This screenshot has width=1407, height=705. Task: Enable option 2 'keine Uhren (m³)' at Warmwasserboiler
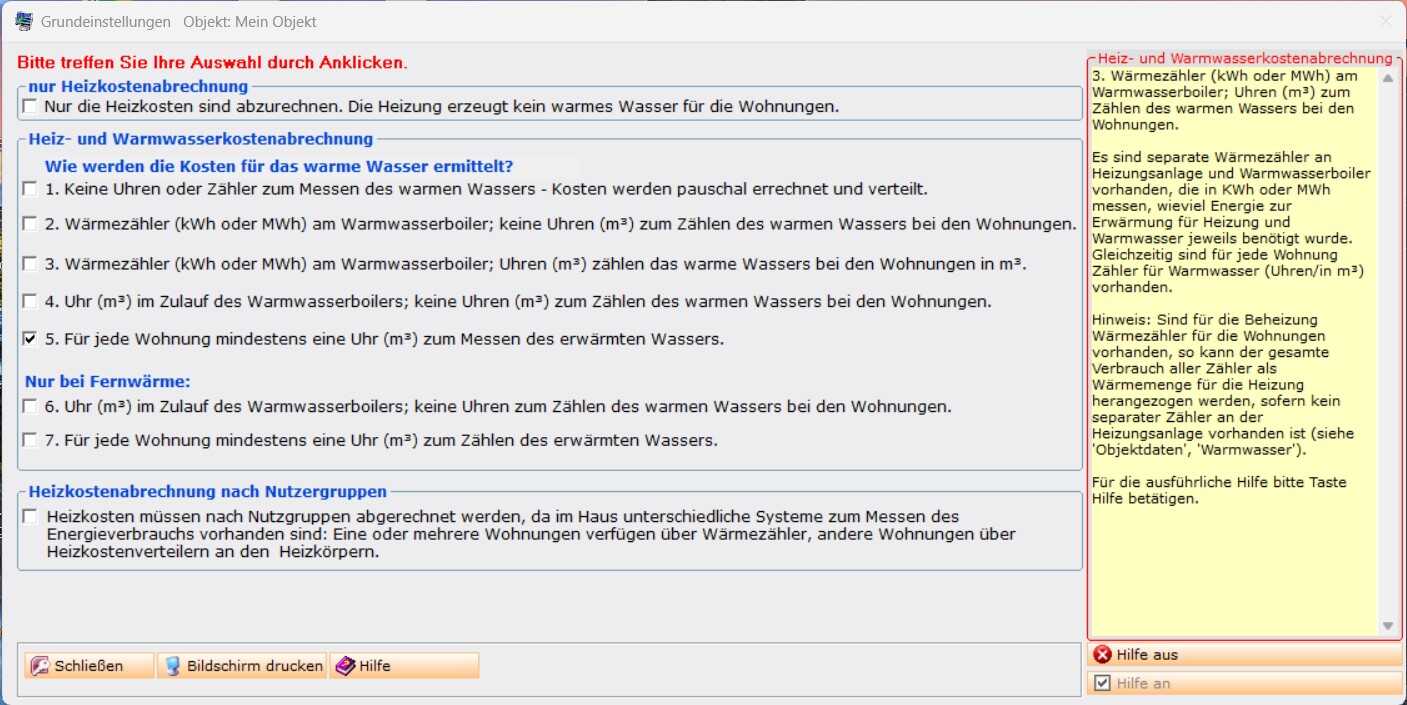tap(30, 224)
